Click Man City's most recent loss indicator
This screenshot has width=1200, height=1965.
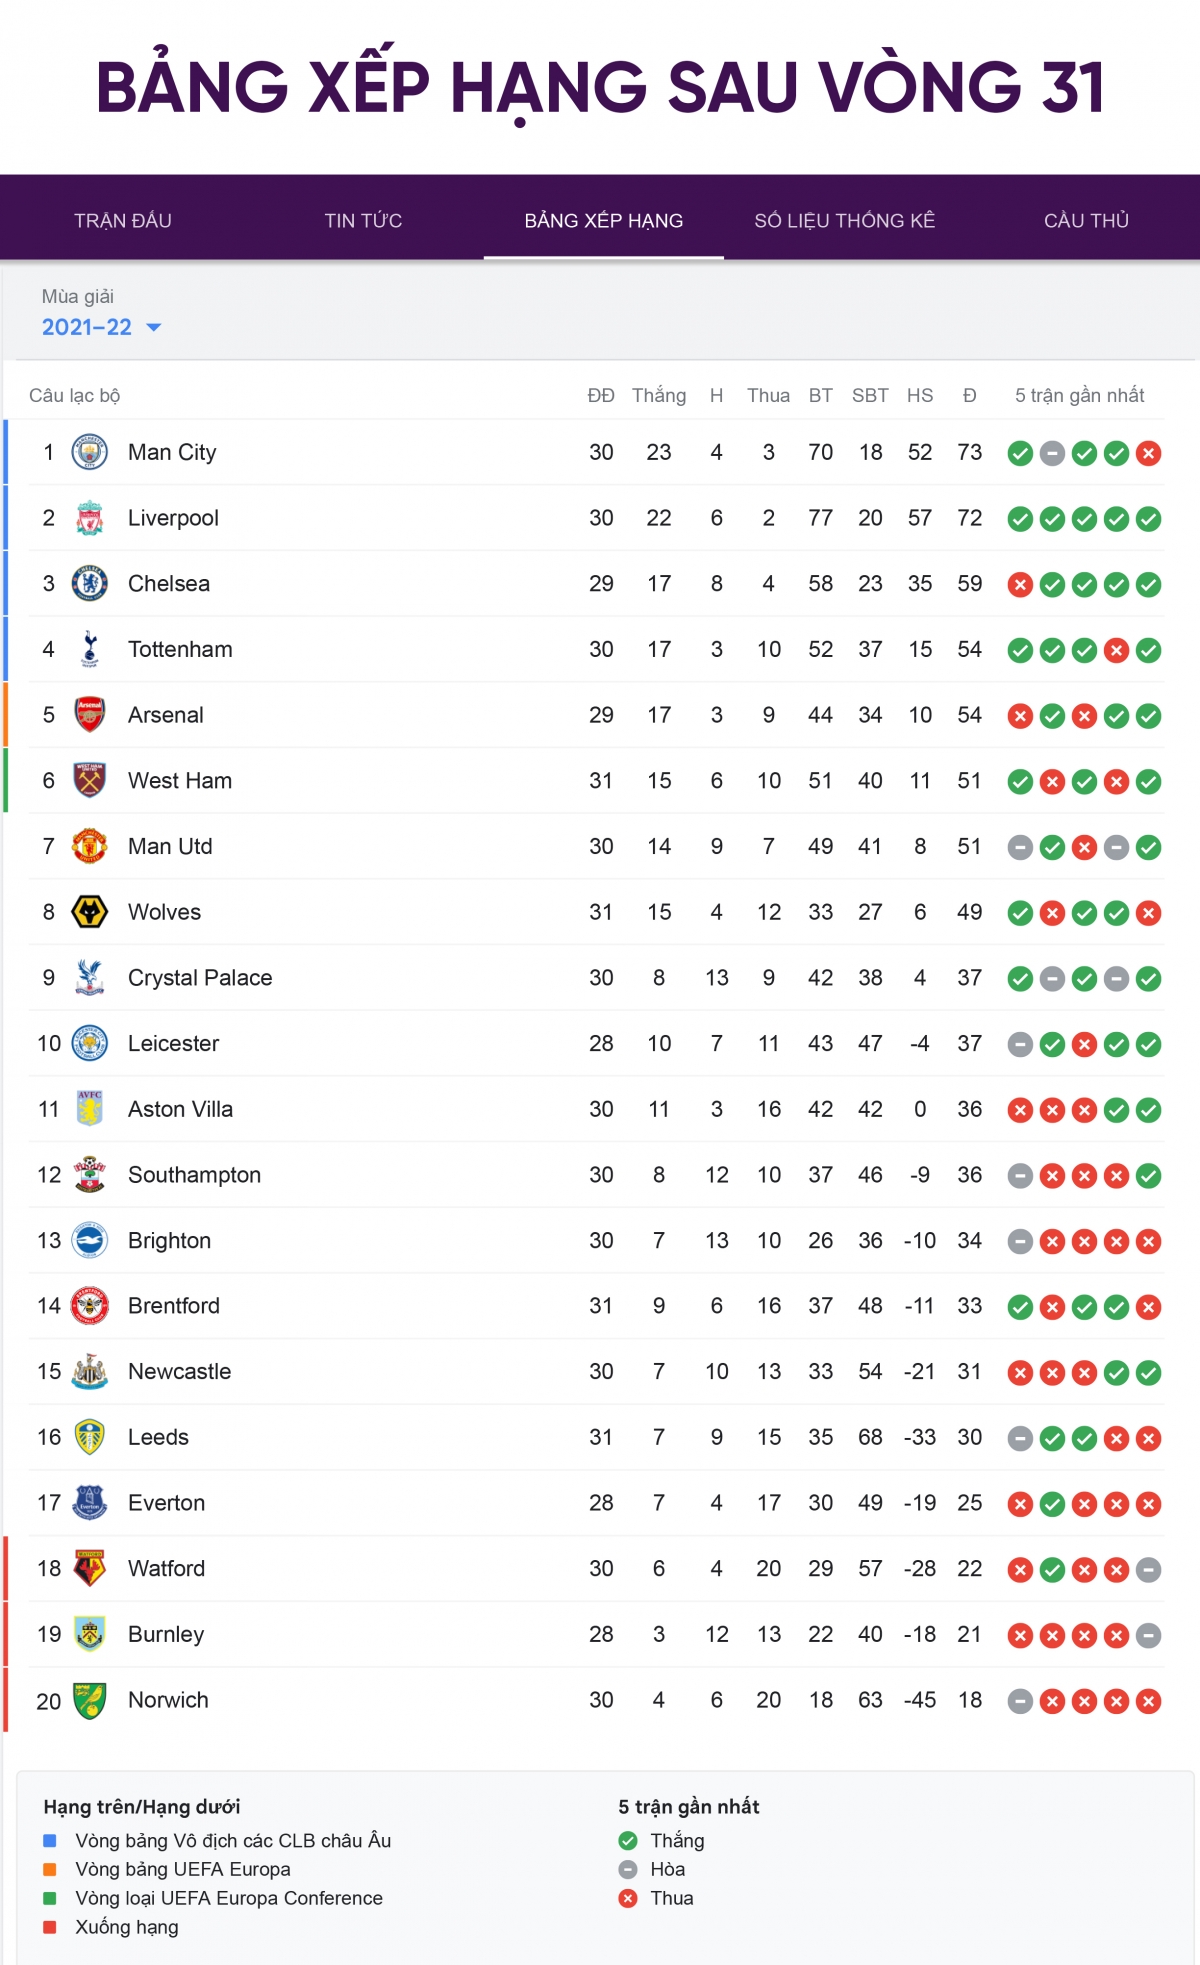pos(1149,453)
